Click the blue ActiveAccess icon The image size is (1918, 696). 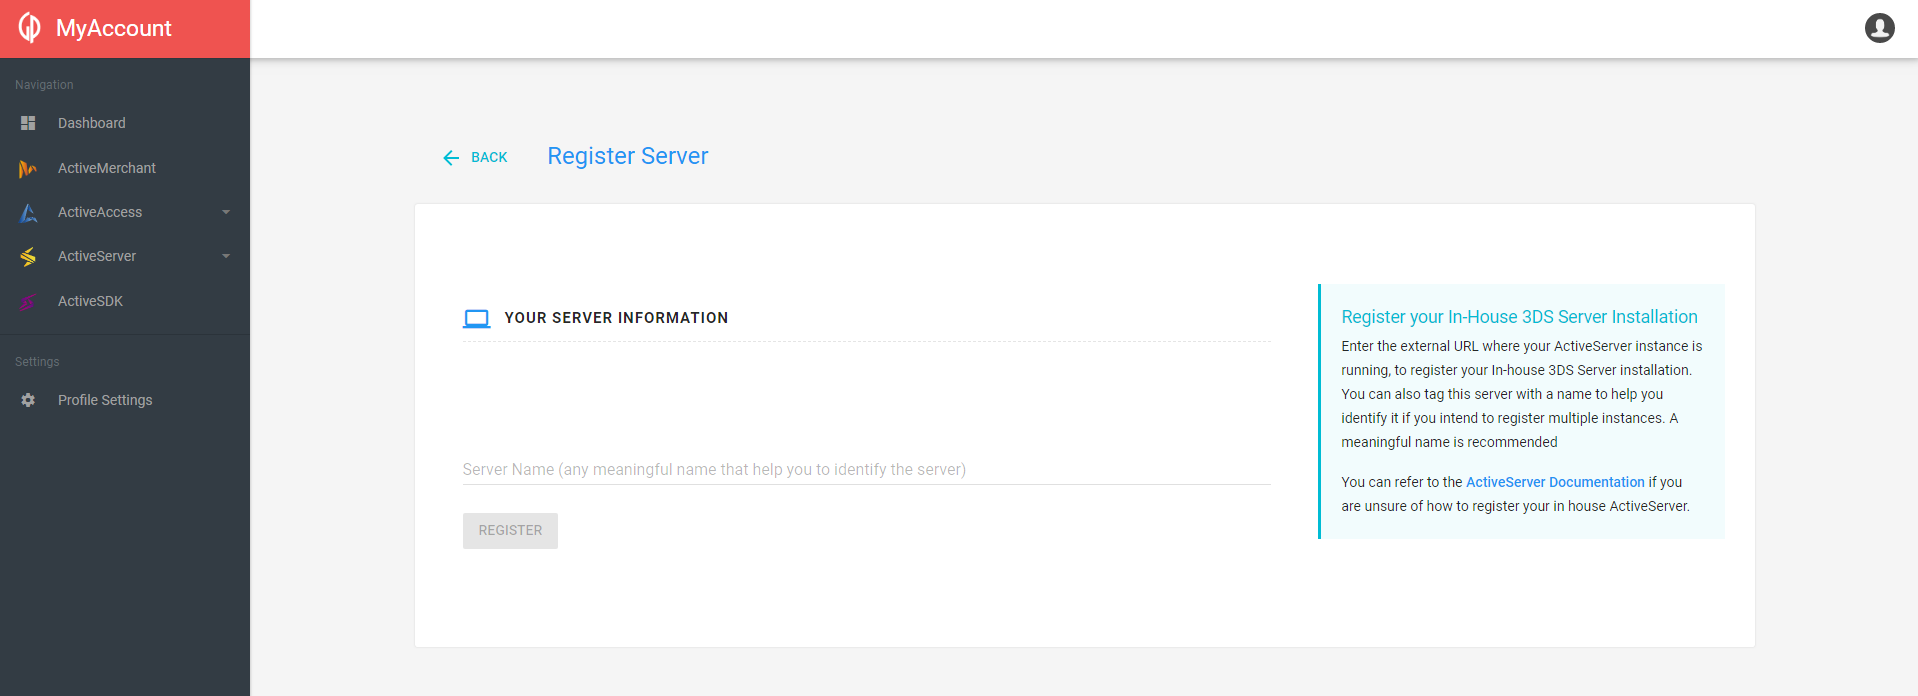[x=28, y=213]
